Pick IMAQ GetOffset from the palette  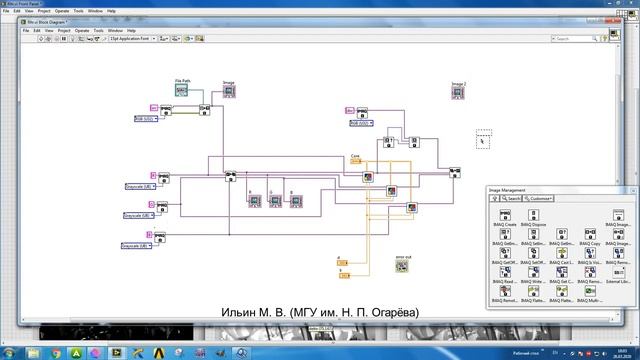pyautogui.click(x=505, y=253)
